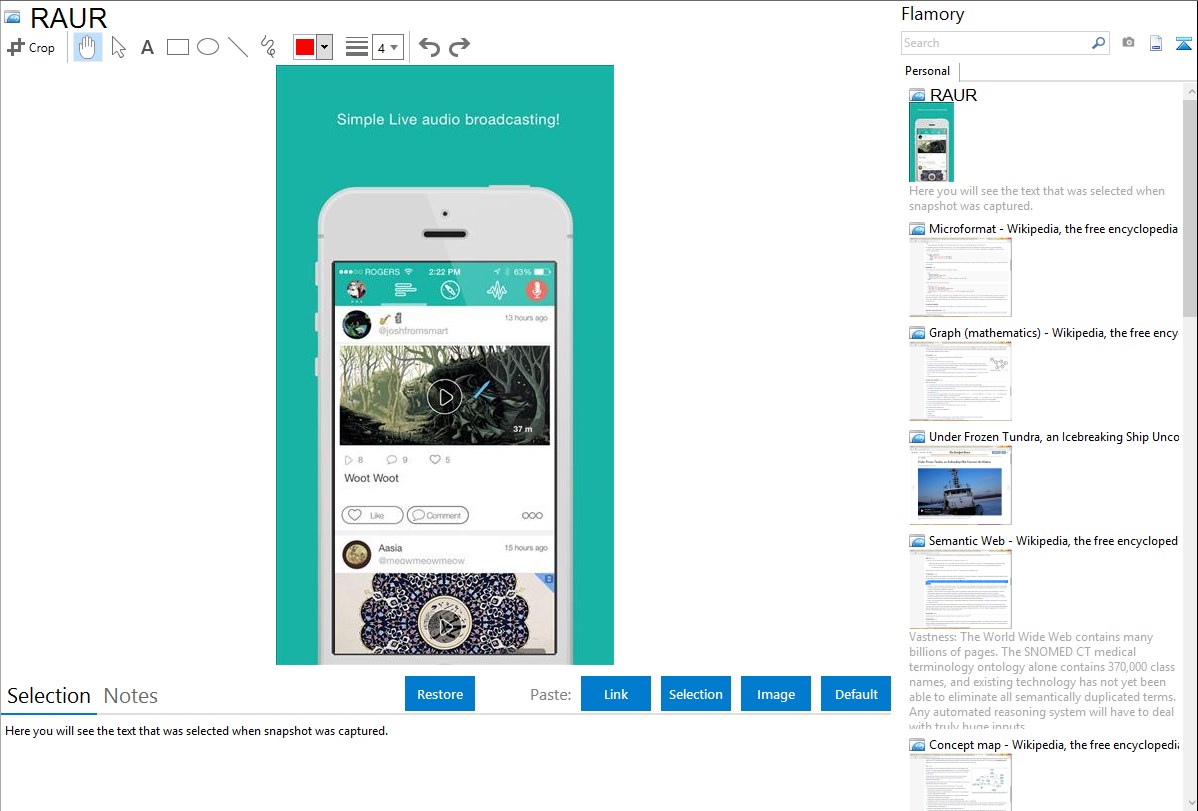Click the snapshot icon beside Graph (mathematics)
The image size is (1198, 811).
click(x=917, y=333)
